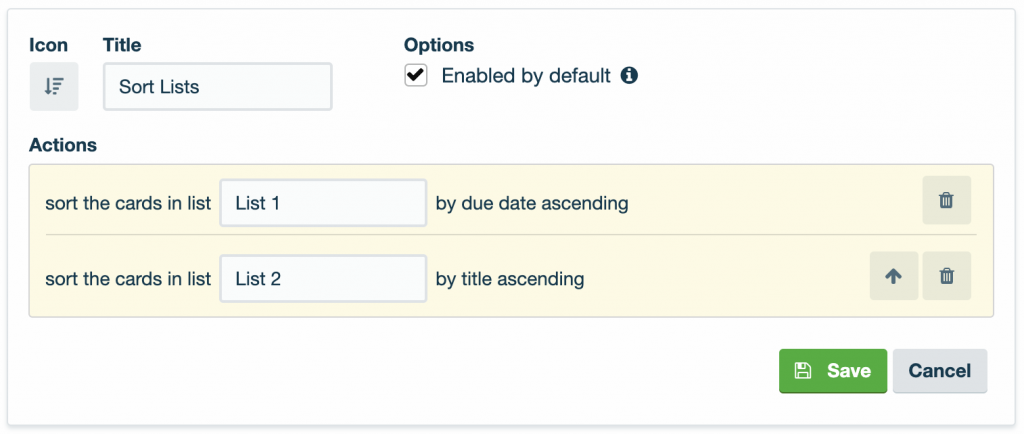Viewport: 1024px width, 434px height.
Task: Move the List 2 action up
Action: point(893,276)
